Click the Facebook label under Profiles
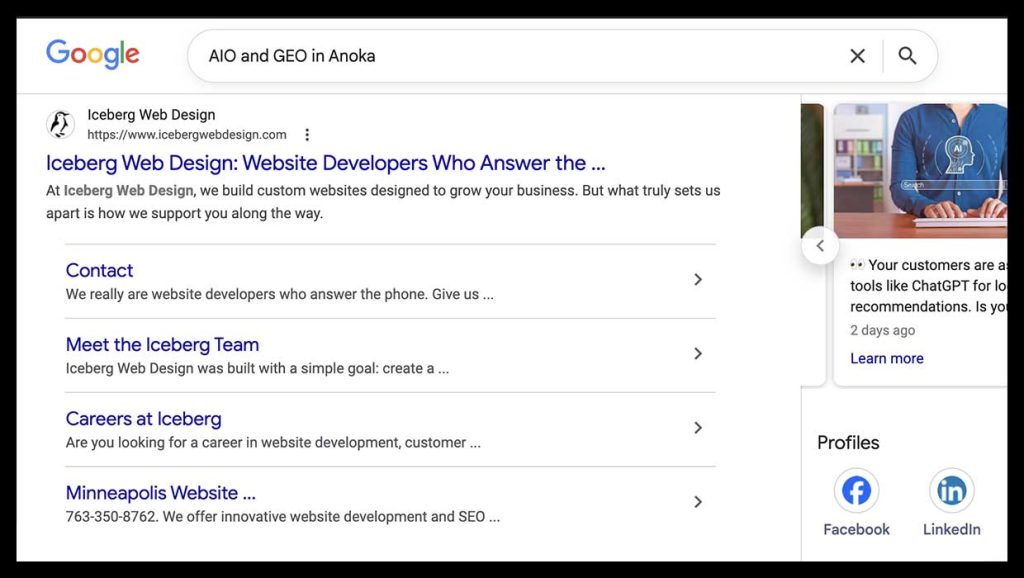The width and height of the screenshot is (1024, 578). (x=856, y=530)
